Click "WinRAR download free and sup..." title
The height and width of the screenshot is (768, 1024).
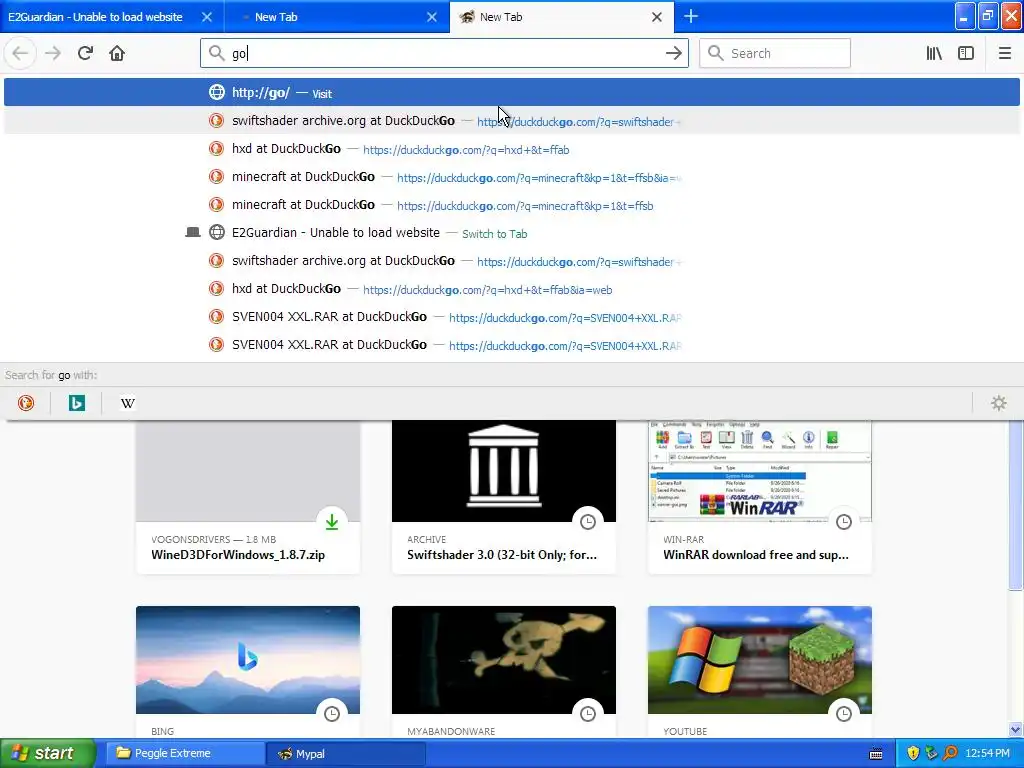tap(756, 555)
